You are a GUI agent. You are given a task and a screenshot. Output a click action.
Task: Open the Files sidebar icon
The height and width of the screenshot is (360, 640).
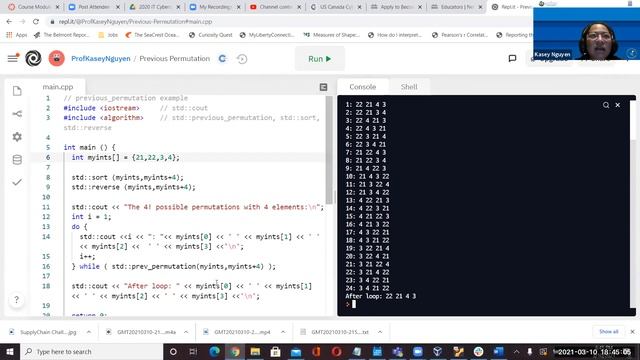[x=17, y=91]
